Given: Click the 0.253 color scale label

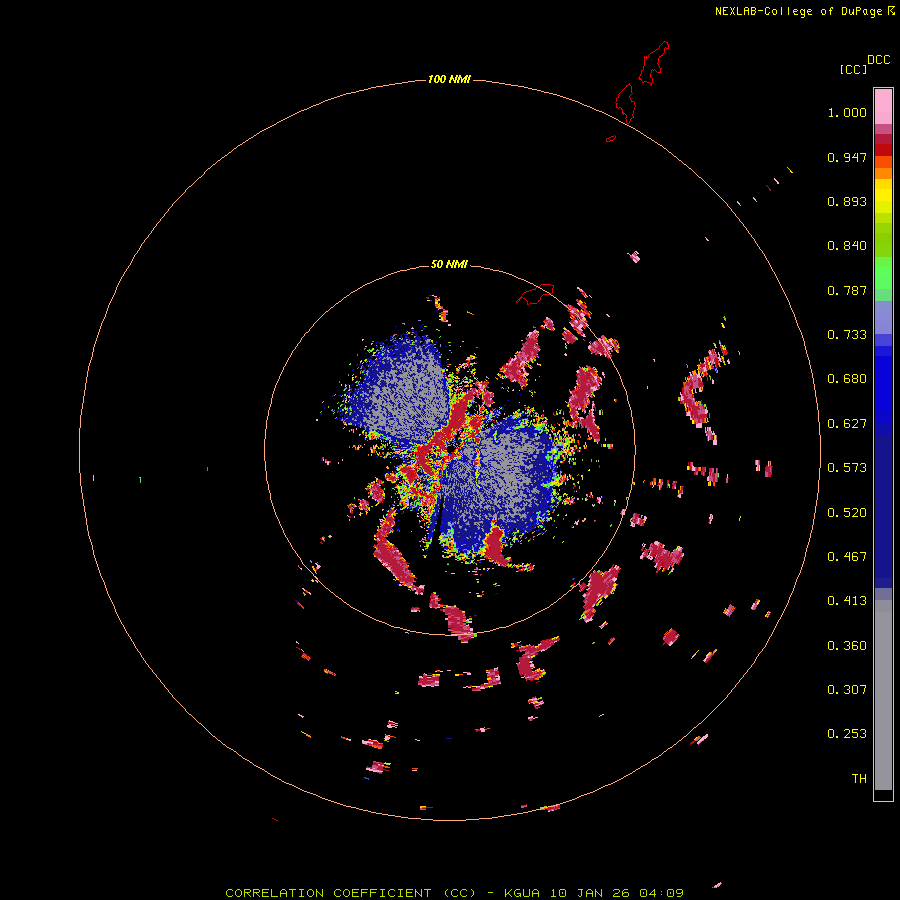Looking at the screenshot, I should [x=847, y=734].
